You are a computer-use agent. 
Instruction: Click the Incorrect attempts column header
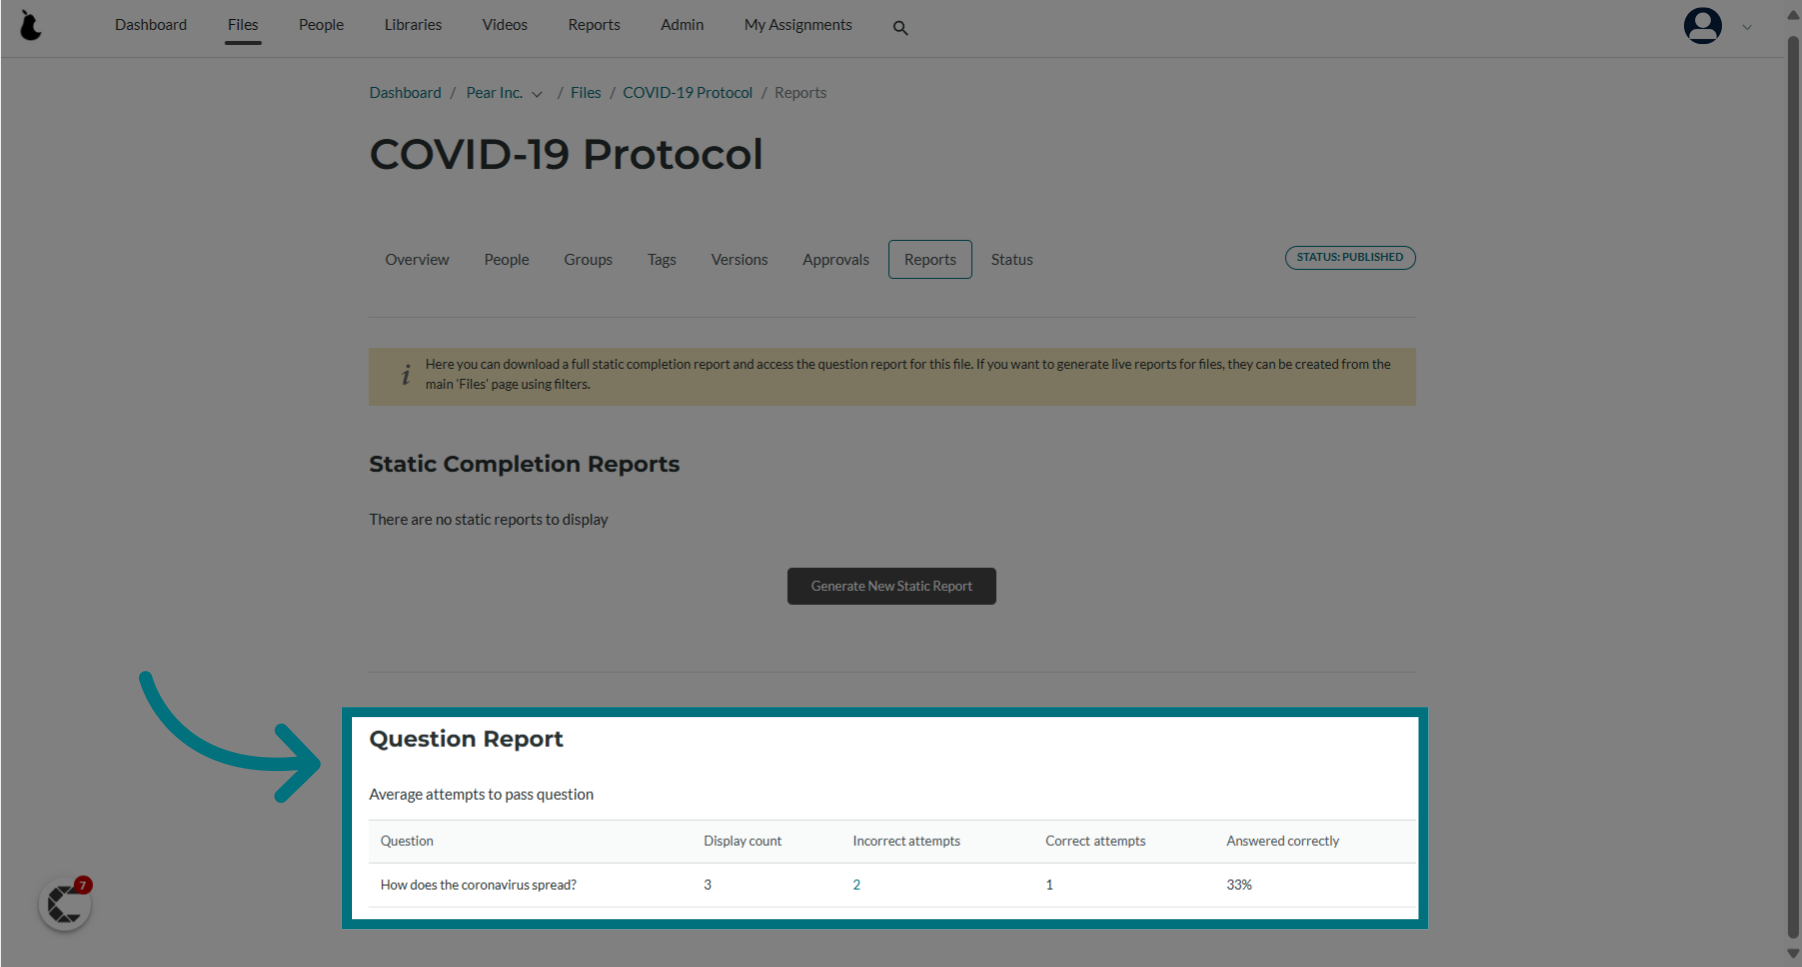tap(906, 841)
